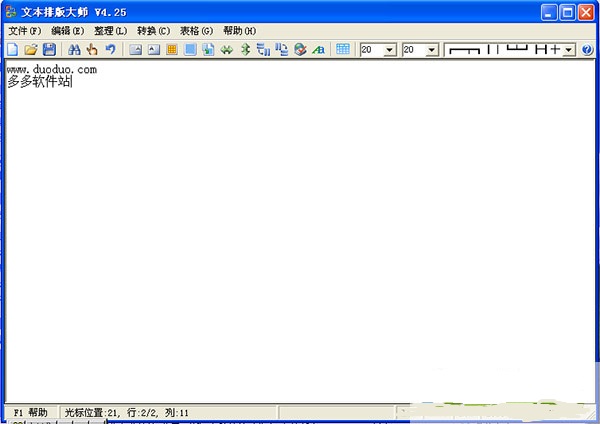Screen dimensions: 600x424
Task: Click the orange grid toolbar icon
Action: [x=172, y=49]
